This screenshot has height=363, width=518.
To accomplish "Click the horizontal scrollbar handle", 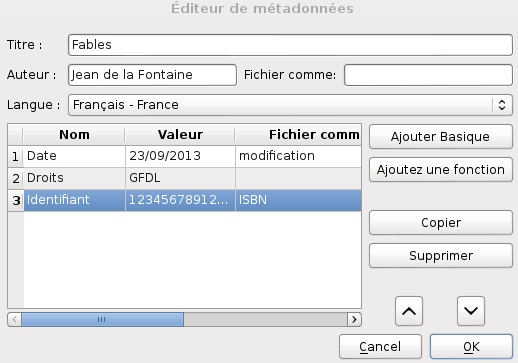I will point(102,320).
